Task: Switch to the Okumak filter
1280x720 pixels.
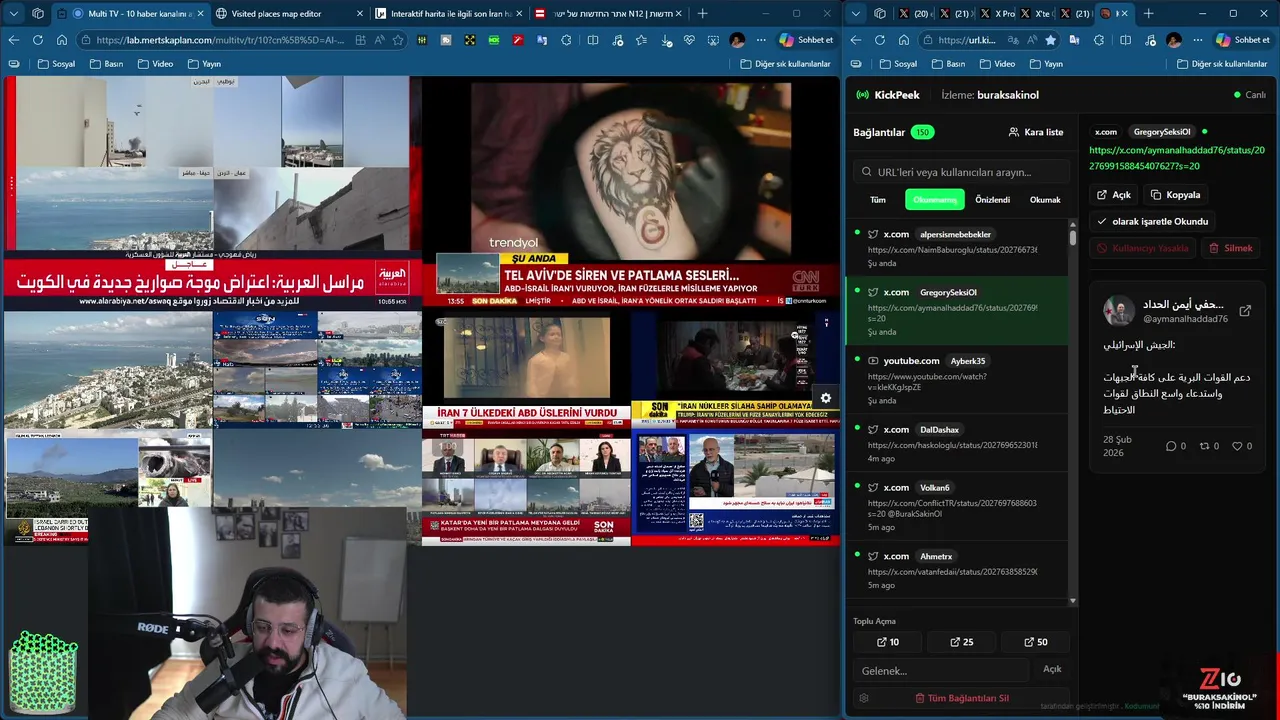Action: pyautogui.click(x=1045, y=200)
